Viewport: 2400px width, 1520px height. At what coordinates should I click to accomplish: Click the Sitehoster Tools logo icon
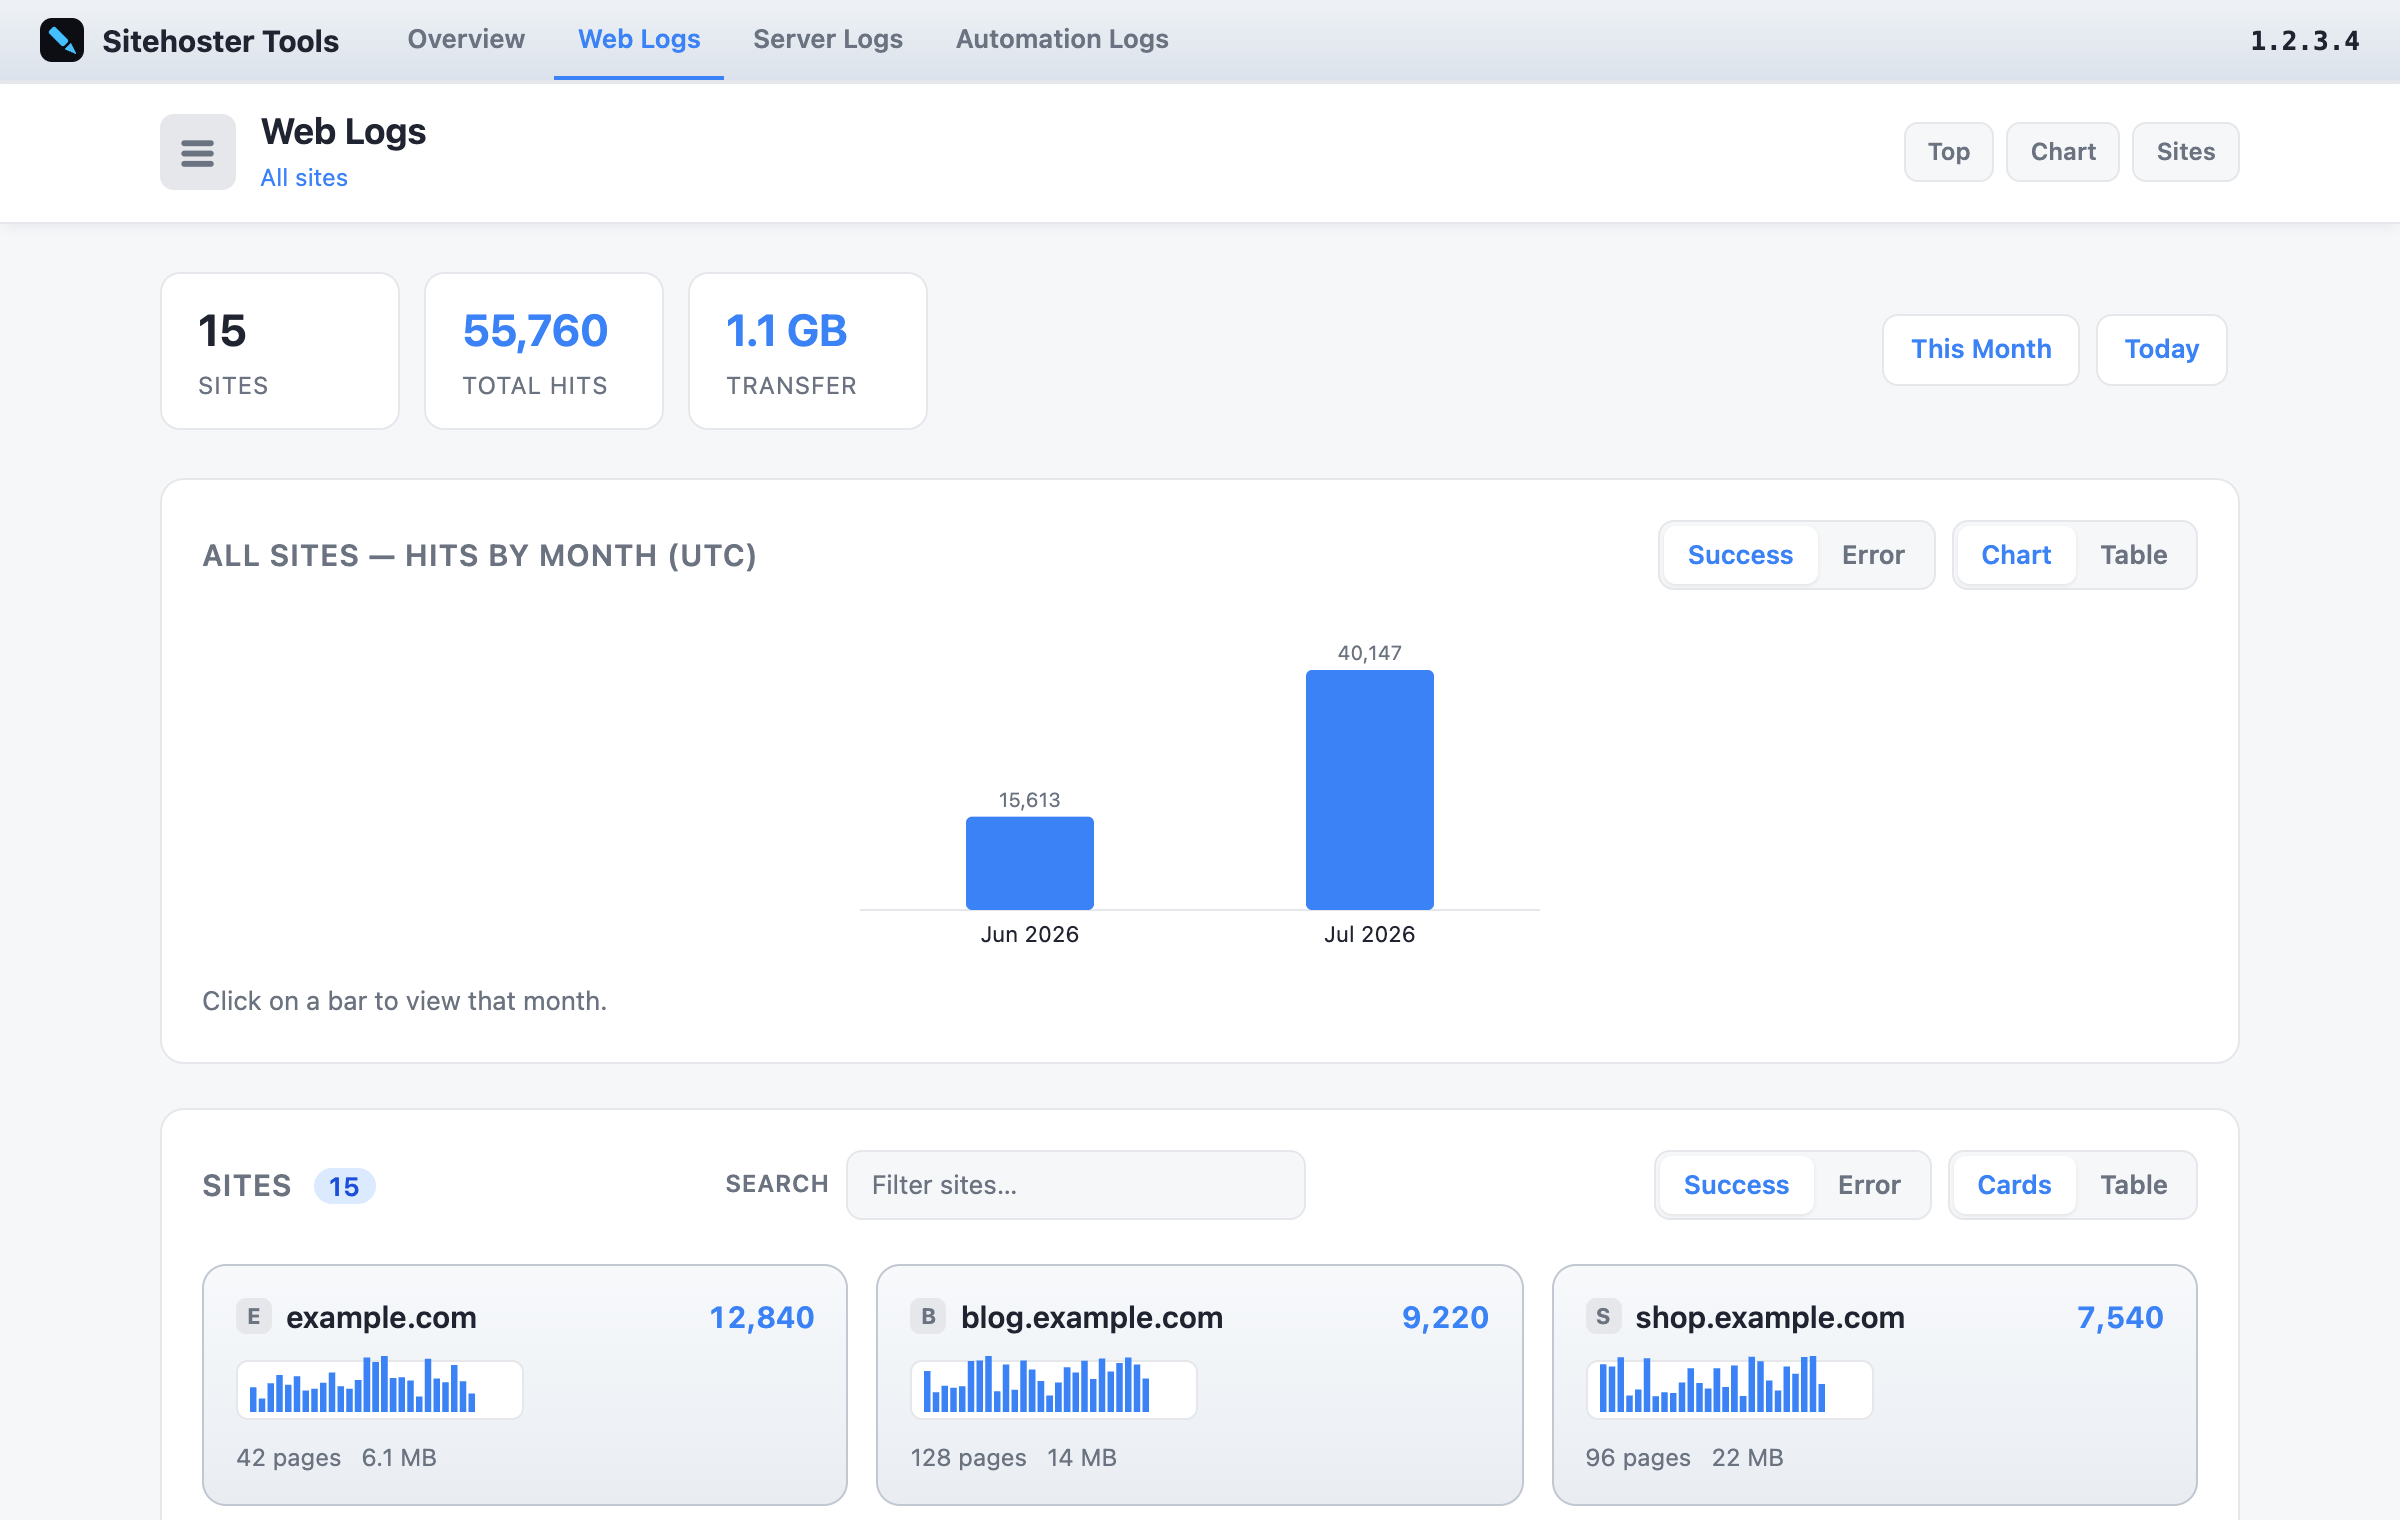pyautogui.click(x=61, y=40)
